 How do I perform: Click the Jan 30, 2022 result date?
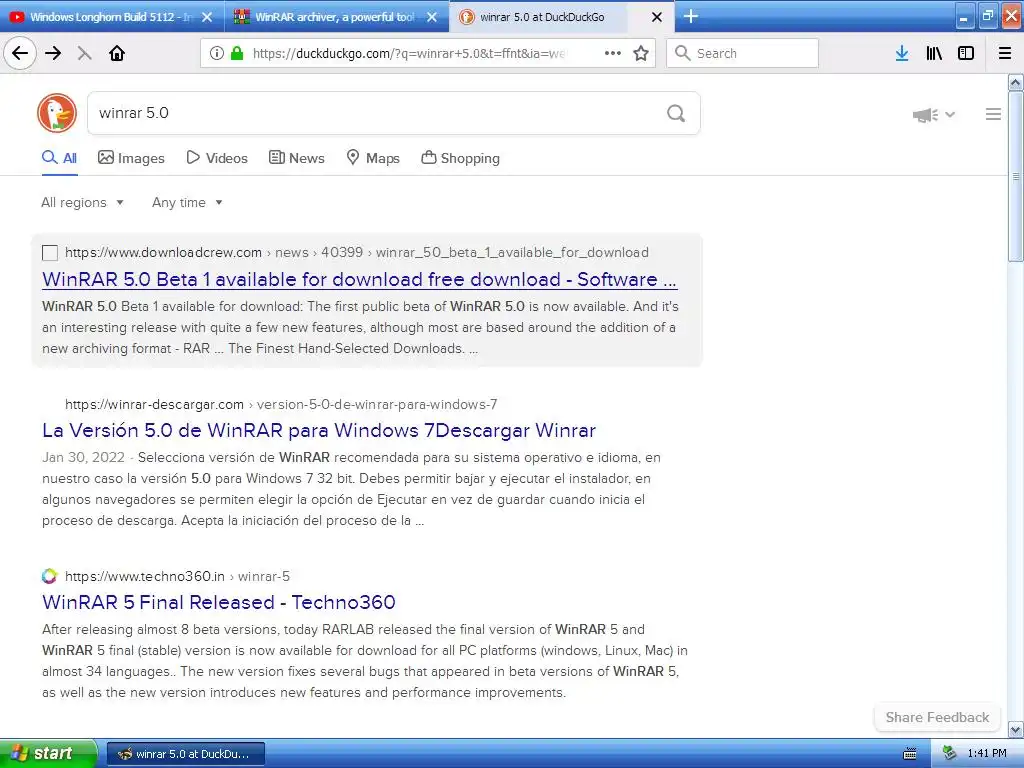tap(83, 457)
